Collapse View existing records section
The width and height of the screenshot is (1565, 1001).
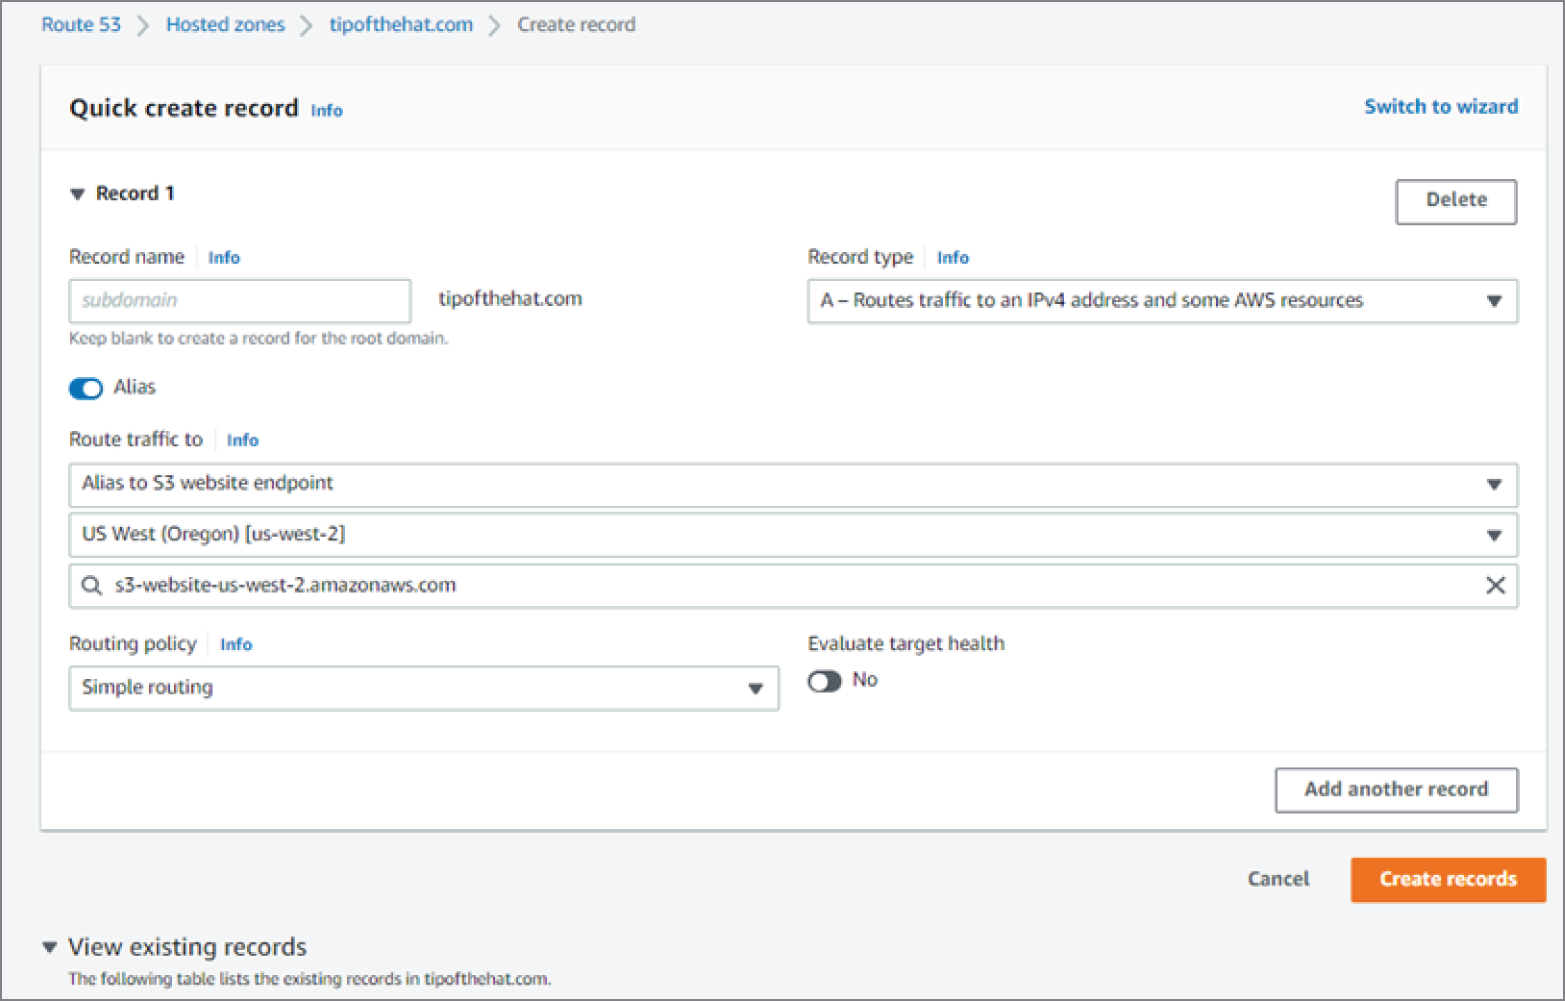point(49,947)
